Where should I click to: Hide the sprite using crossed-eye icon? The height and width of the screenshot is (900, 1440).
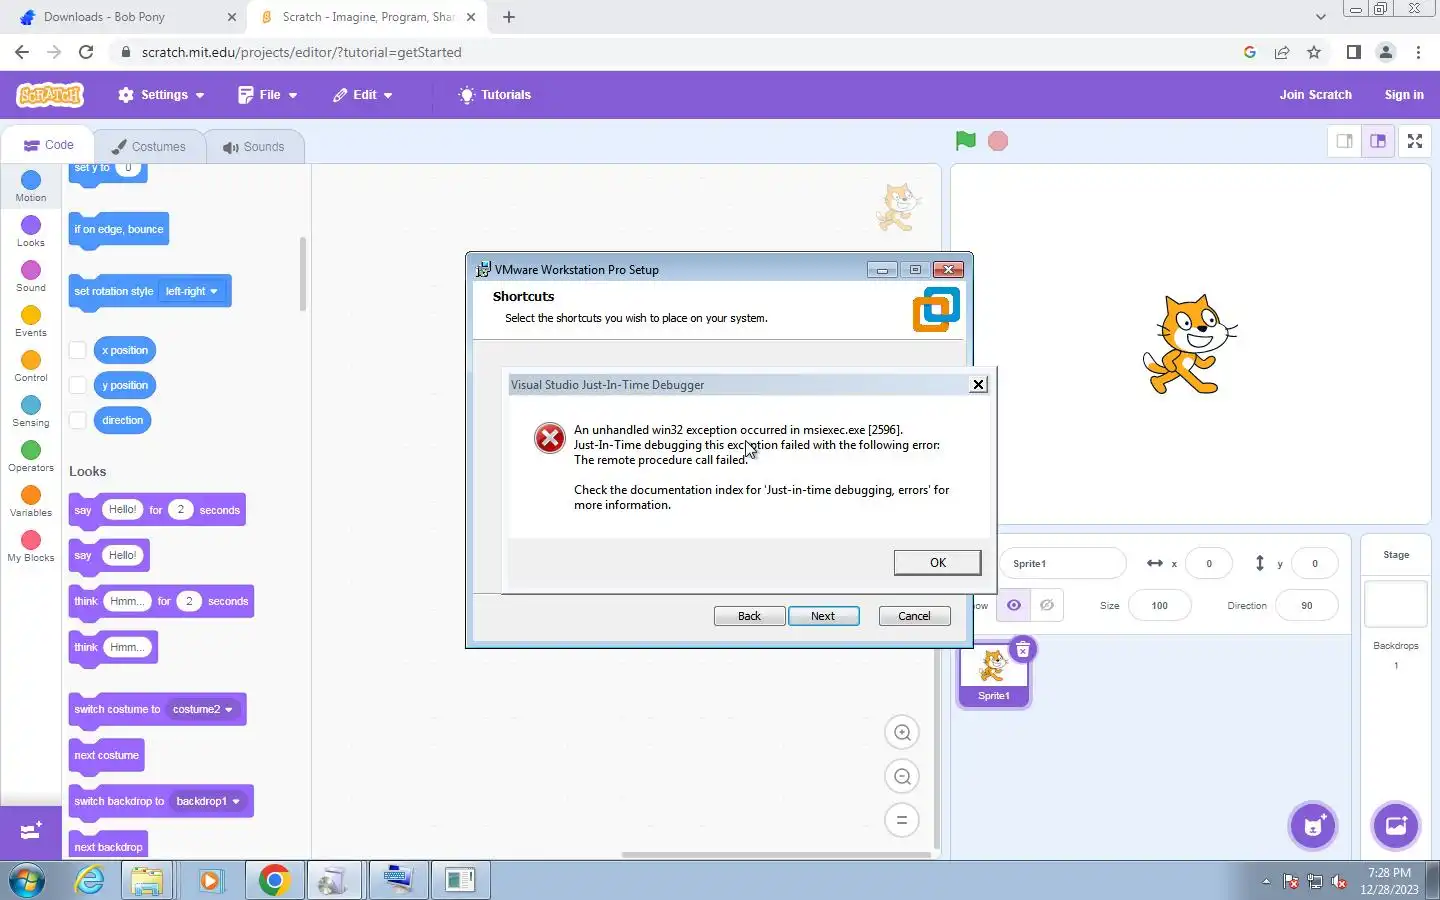1047,605
